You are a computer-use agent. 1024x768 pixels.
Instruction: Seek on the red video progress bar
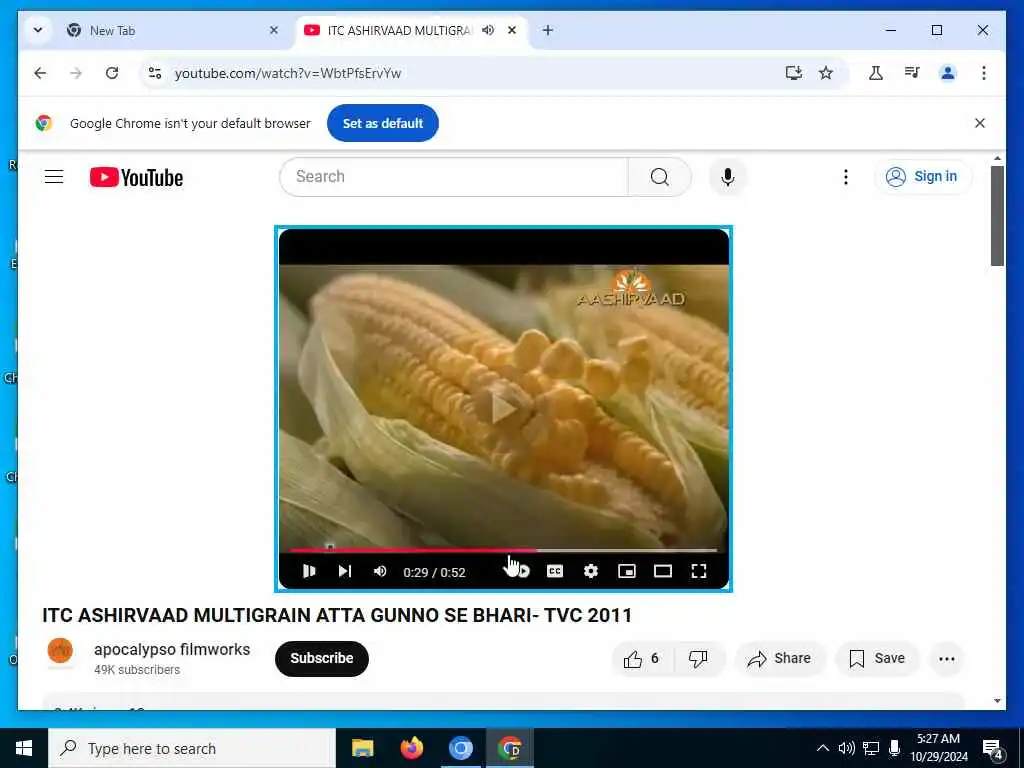click(x=504, y=551)
